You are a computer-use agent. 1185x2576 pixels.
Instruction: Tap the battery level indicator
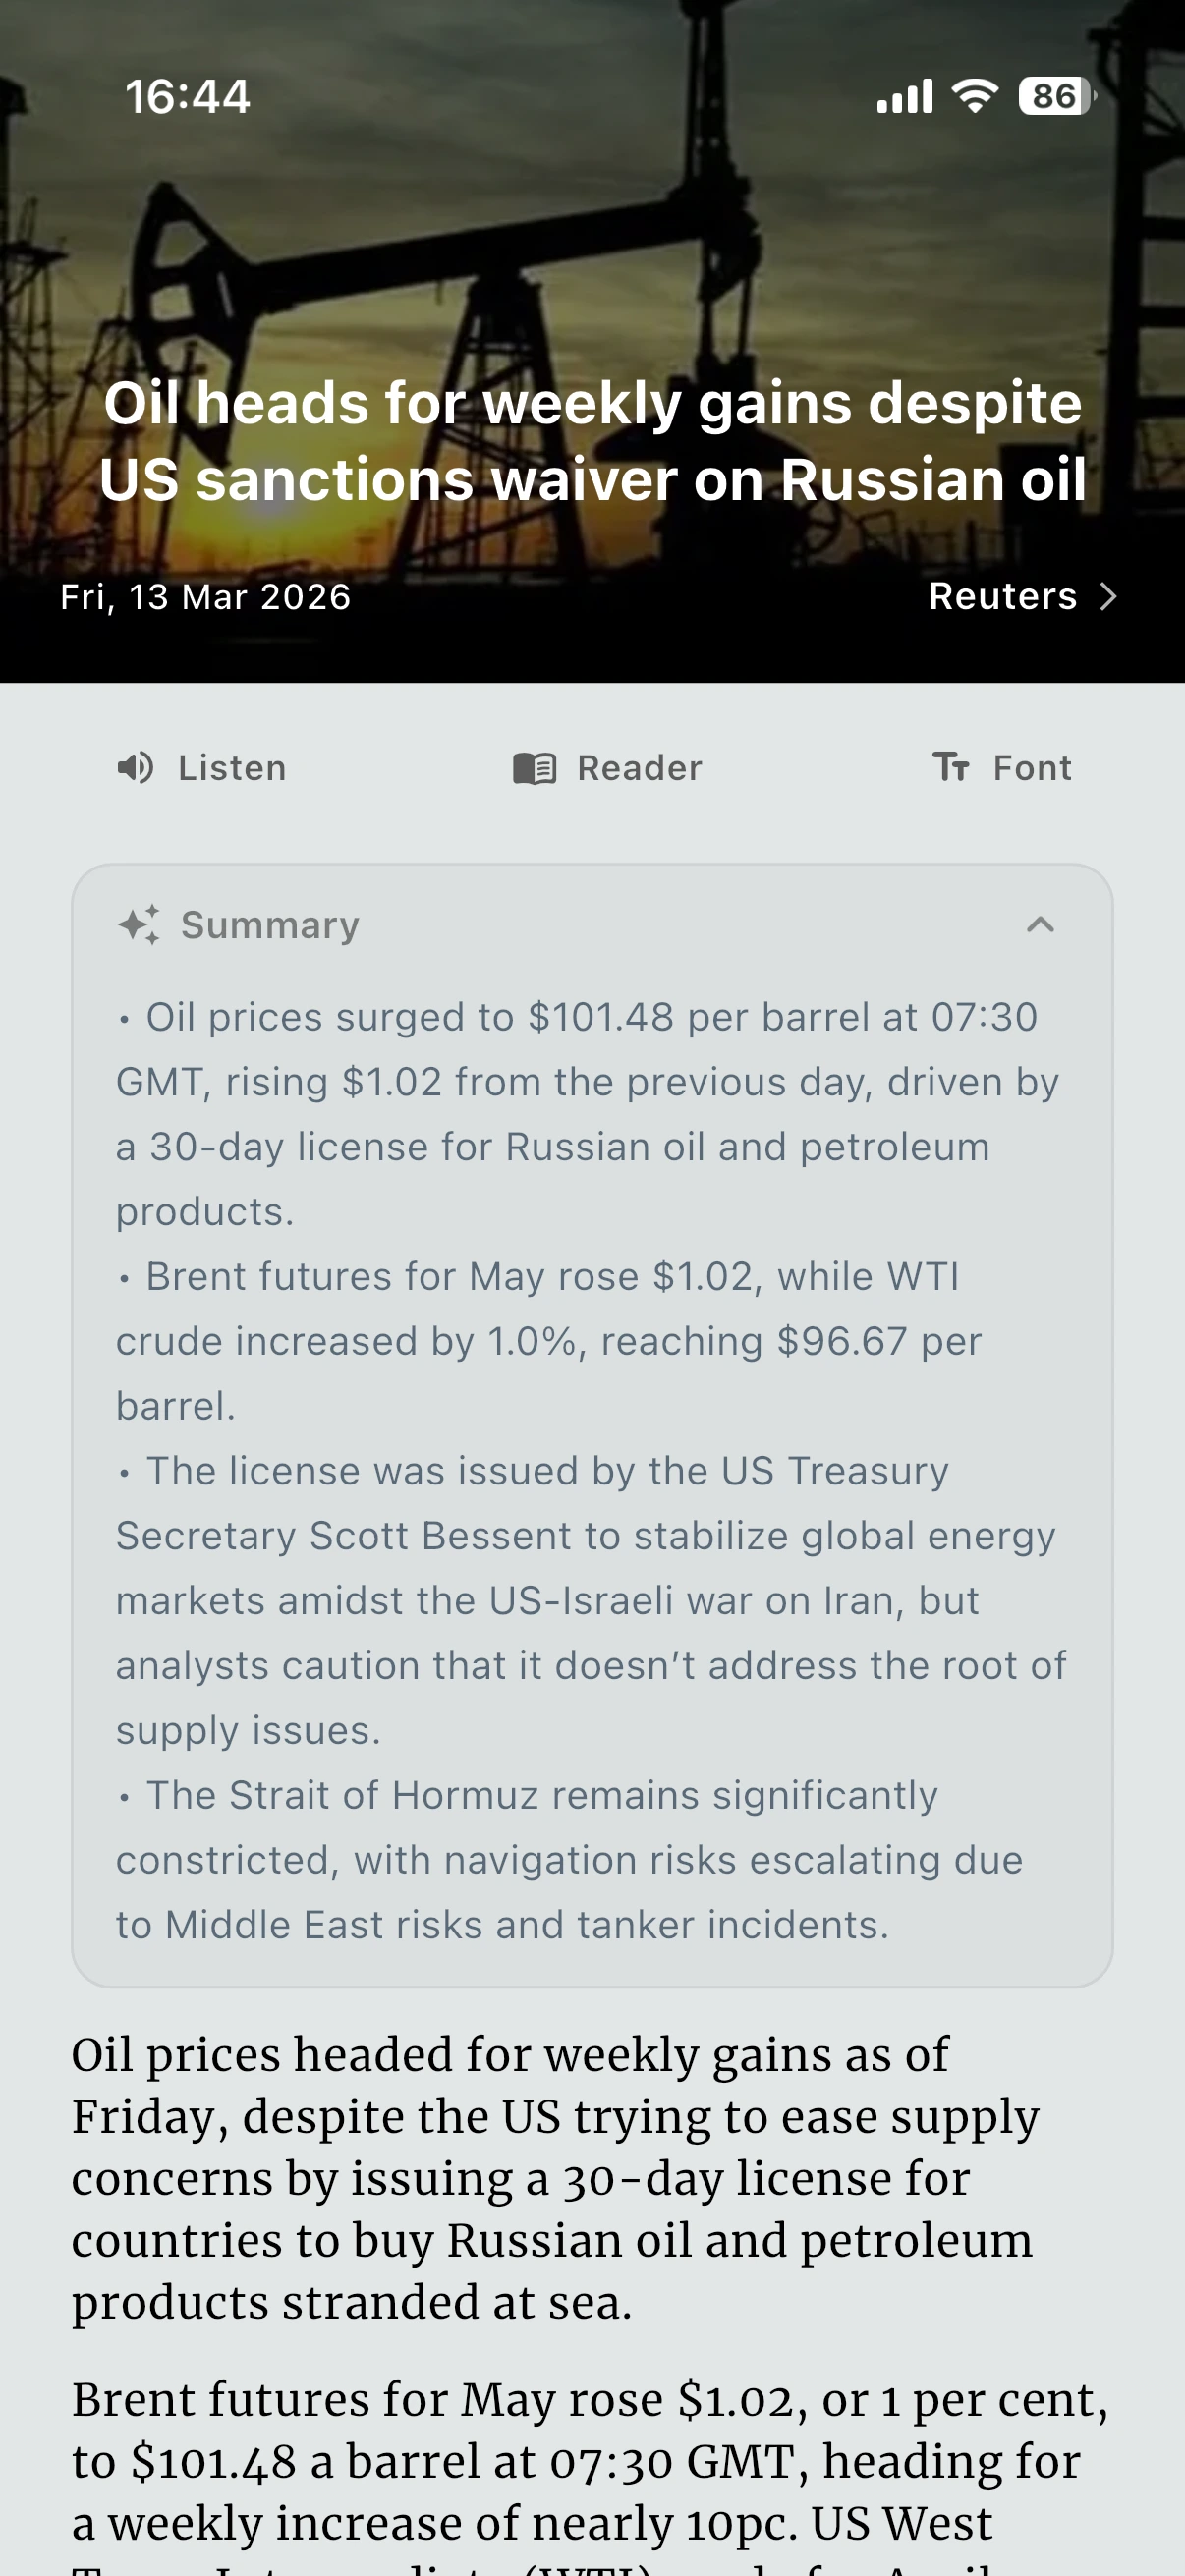(x=1056, y=96)
